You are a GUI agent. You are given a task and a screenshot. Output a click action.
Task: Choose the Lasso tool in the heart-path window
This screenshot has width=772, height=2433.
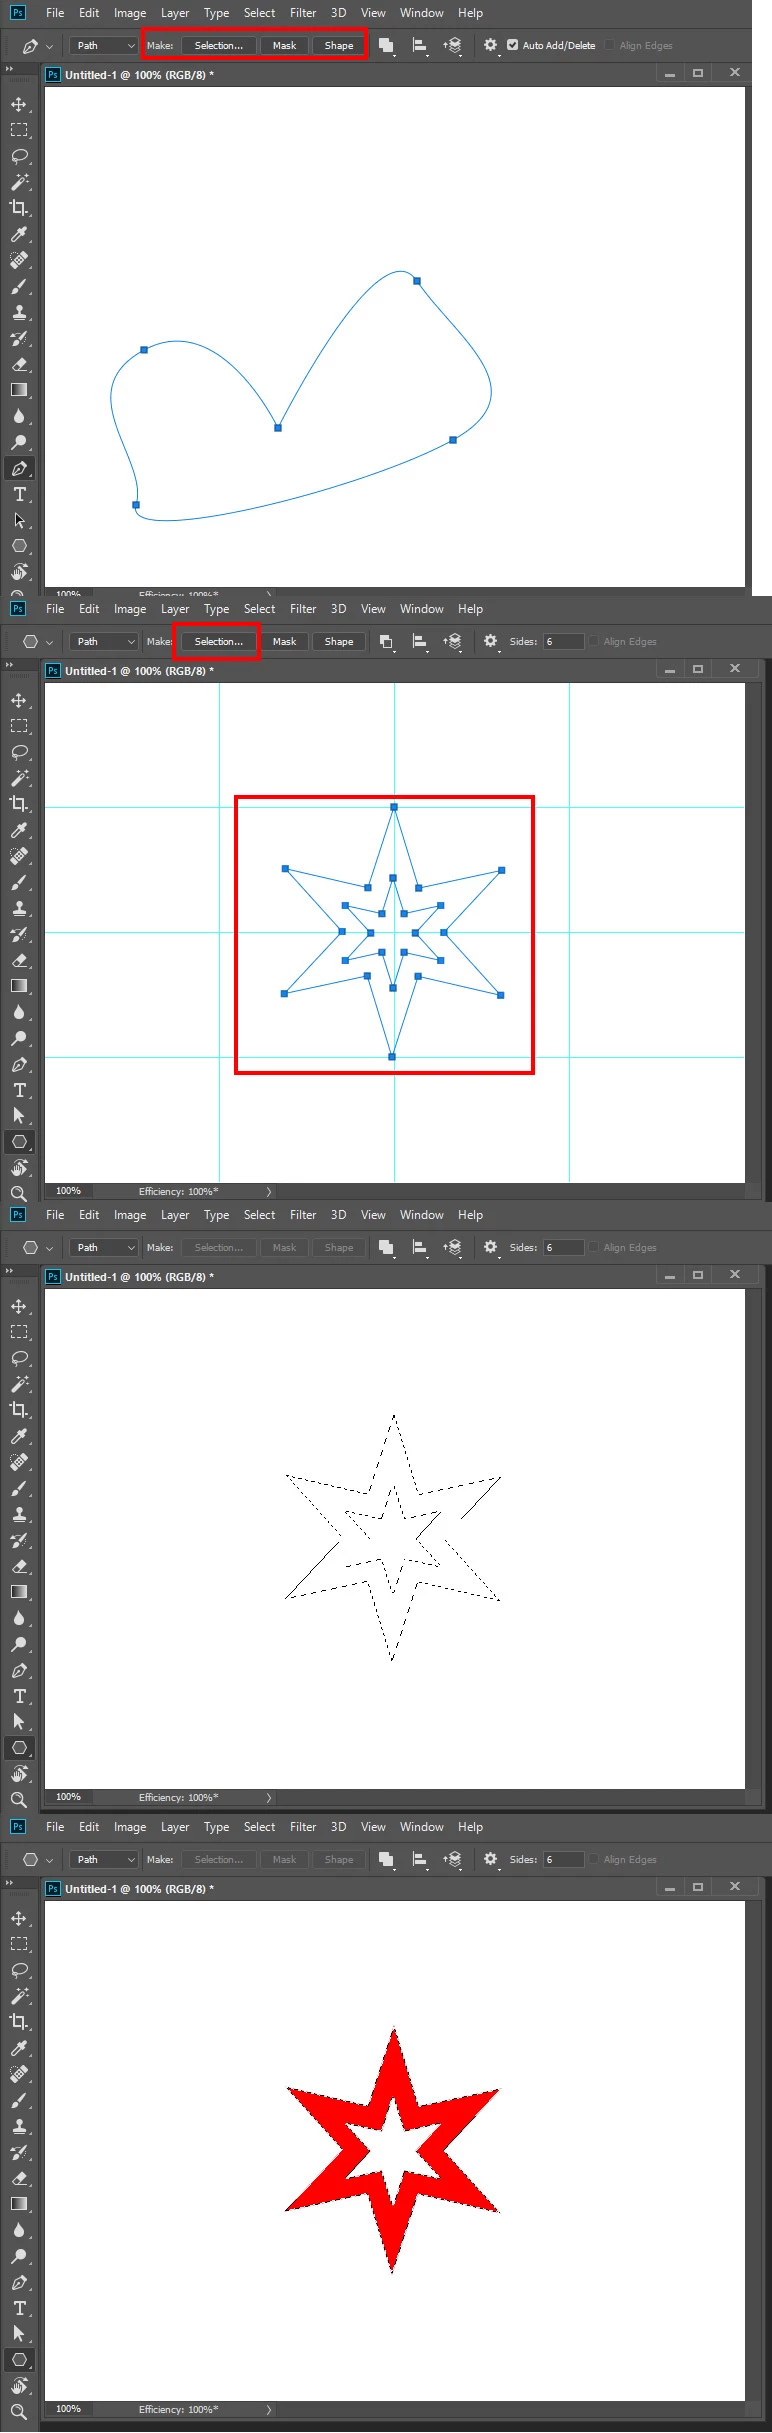pyautogui.click(x=19, y=156)
